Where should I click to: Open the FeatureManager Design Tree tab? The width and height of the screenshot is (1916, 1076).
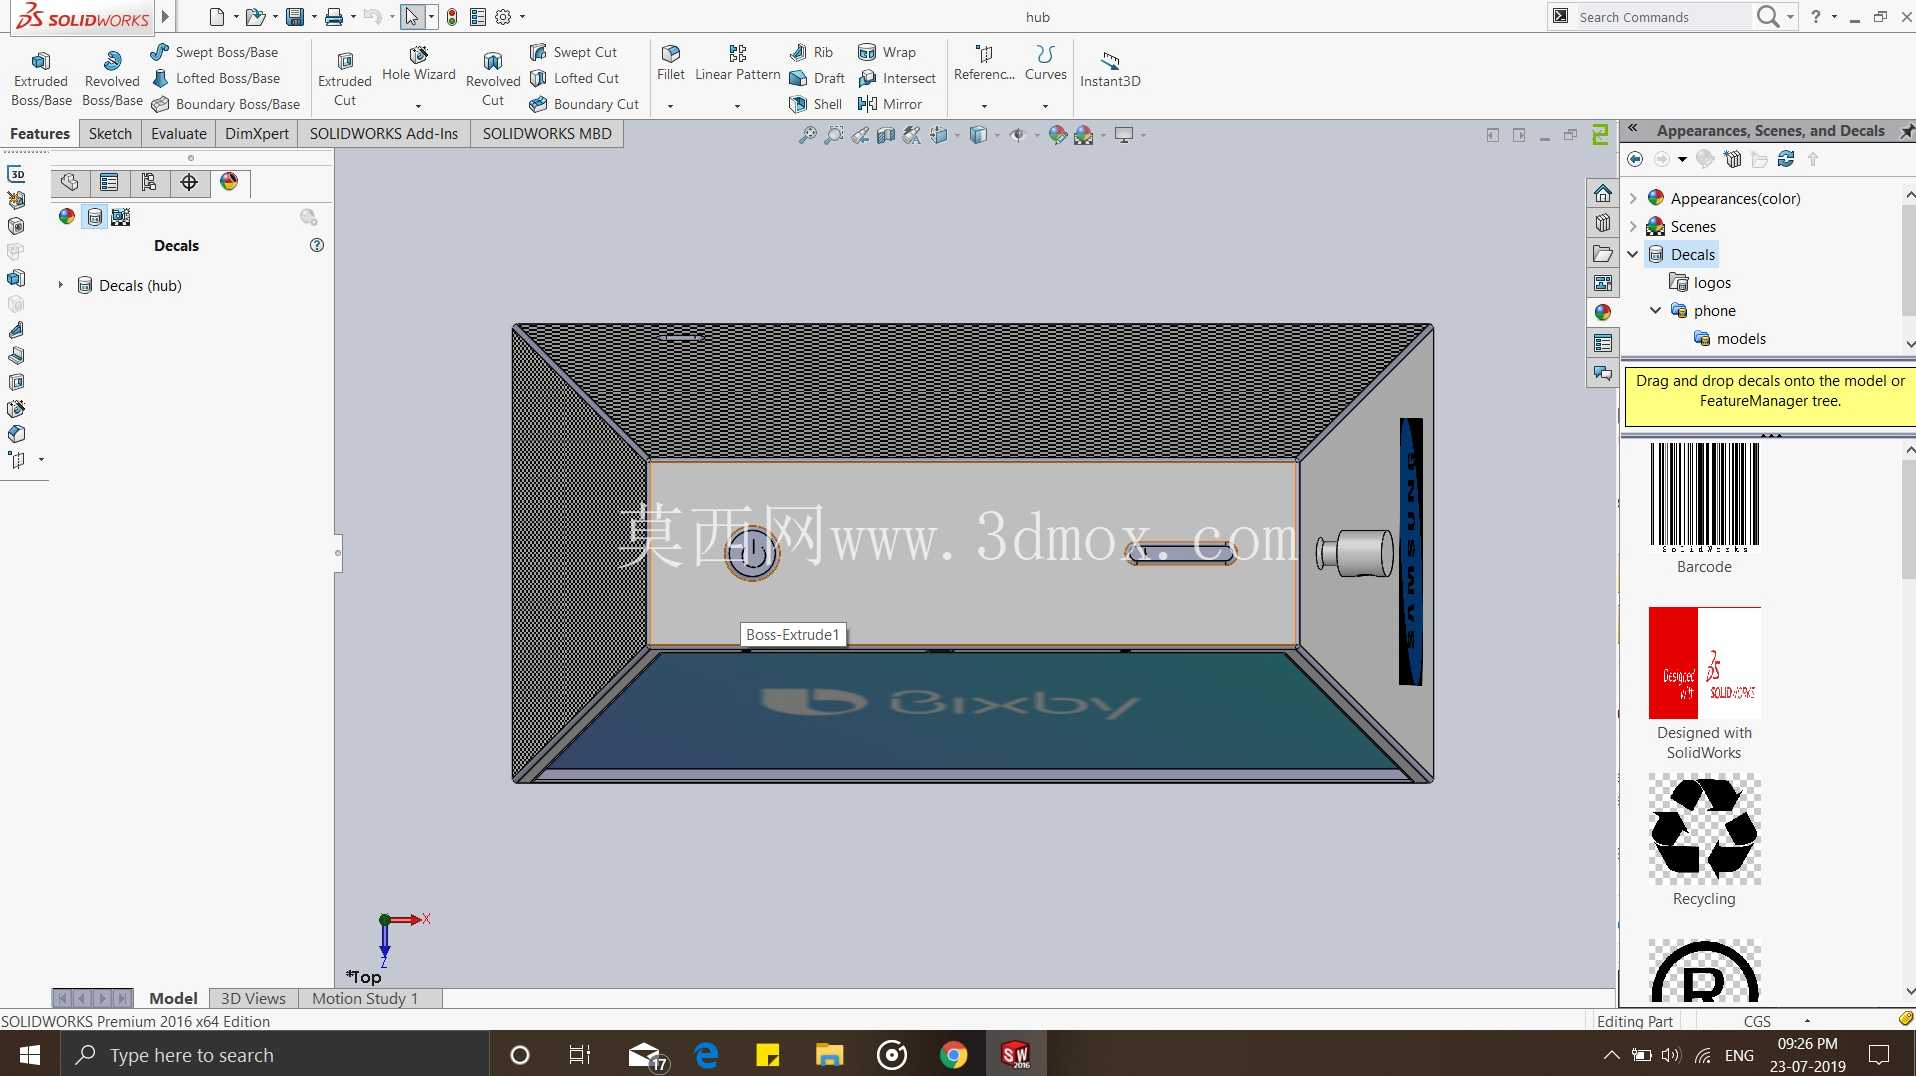tap(69, 182)
